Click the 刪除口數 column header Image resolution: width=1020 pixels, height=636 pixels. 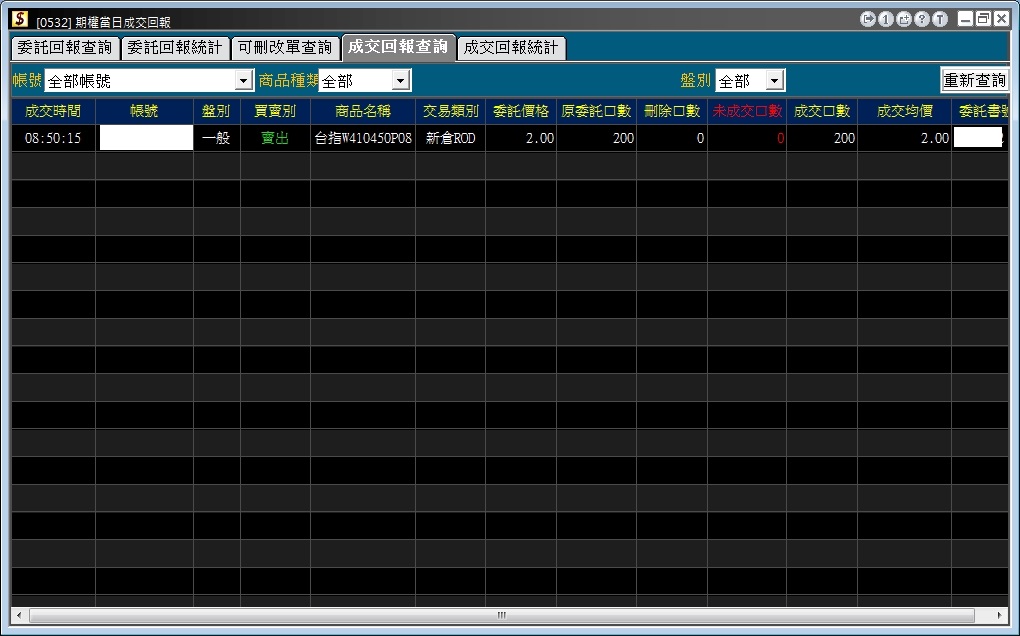coord(672,111)
